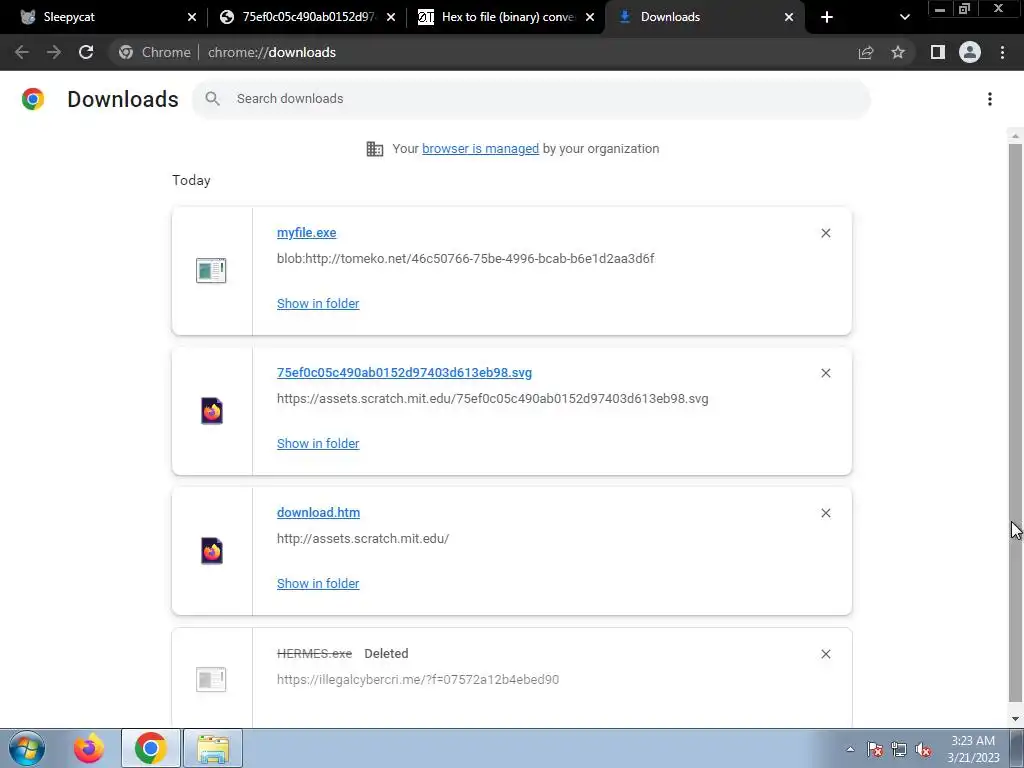The height and width of the screenshot is (768, 1024).
Task: Focus the Search downloads field
Action: click(531, 99)
